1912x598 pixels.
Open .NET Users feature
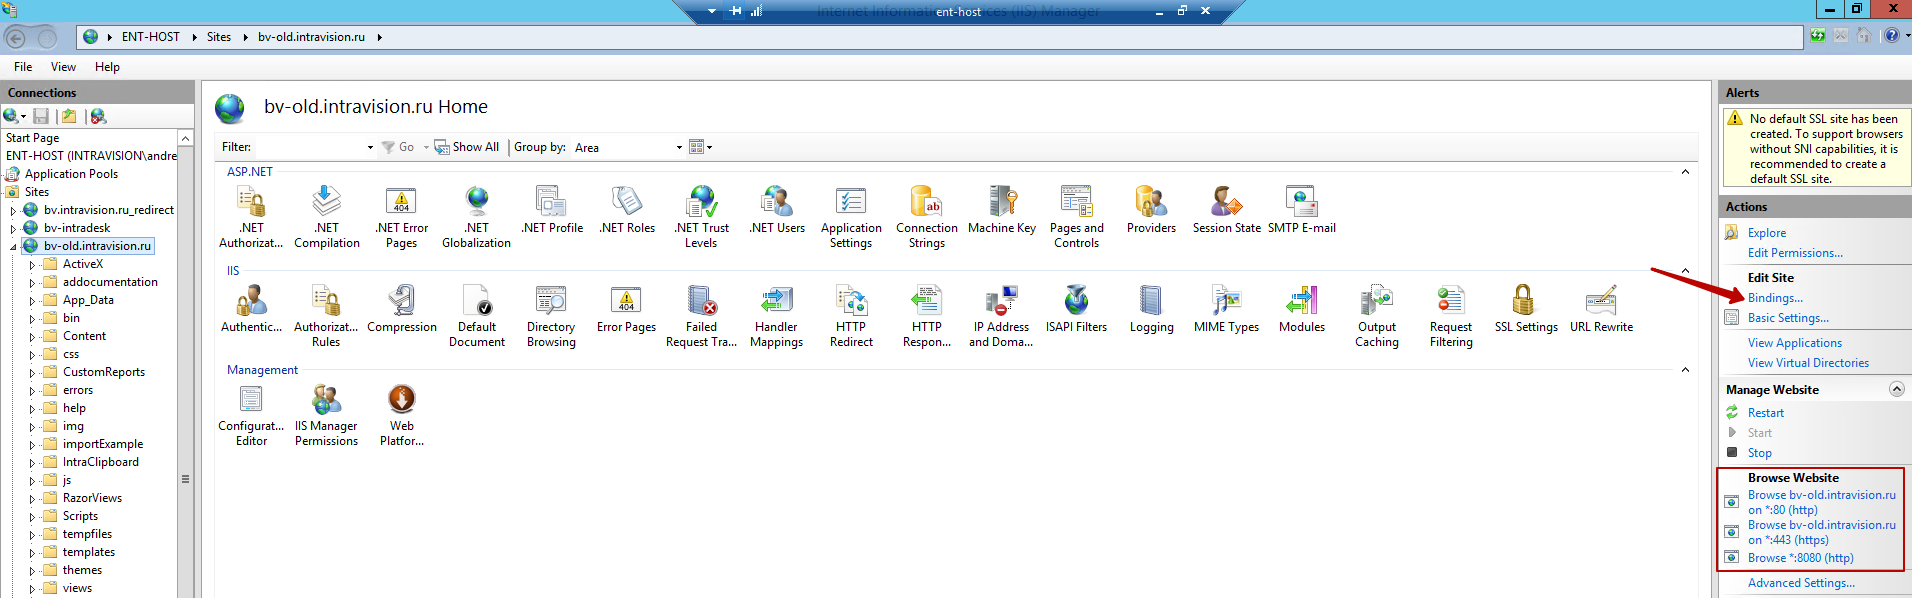click(x=777, y=210)
